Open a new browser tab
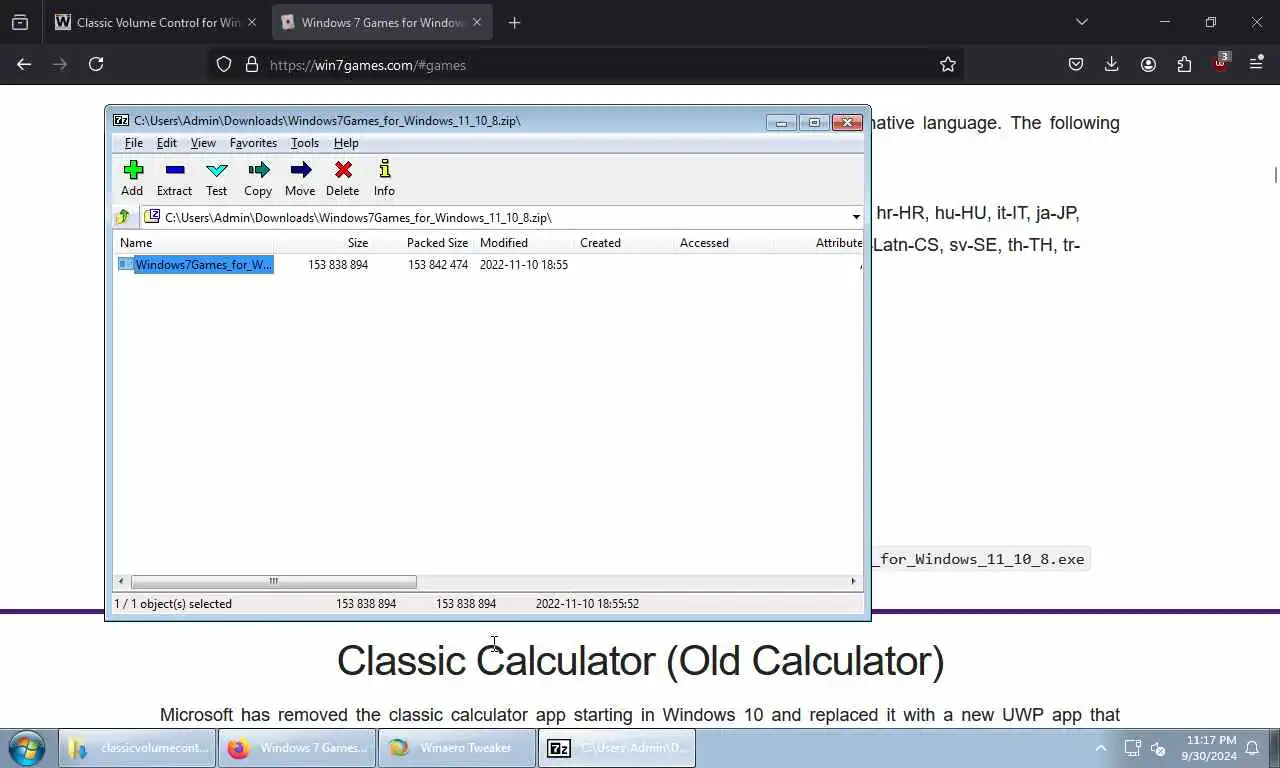The height and width of the screenshot is (768, 1280). point(514,22)
